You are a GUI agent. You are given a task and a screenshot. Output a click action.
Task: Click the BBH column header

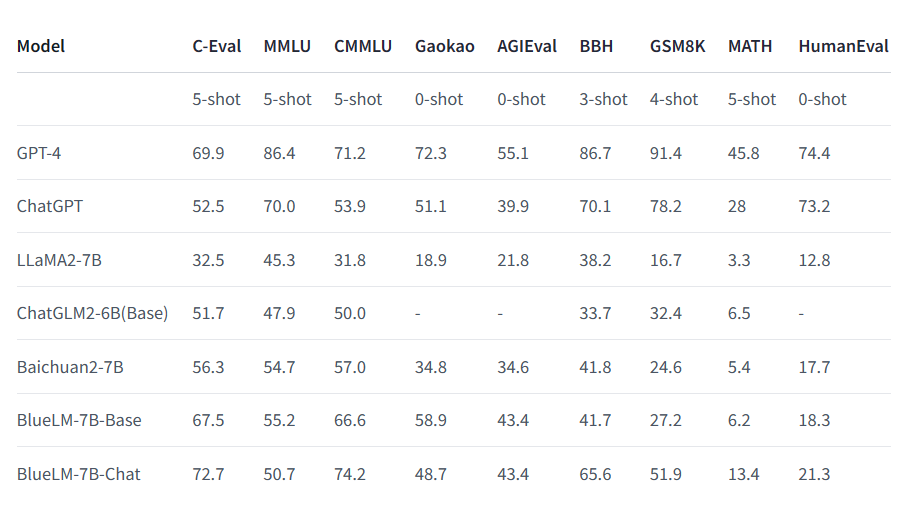click(x=596, y=46)
